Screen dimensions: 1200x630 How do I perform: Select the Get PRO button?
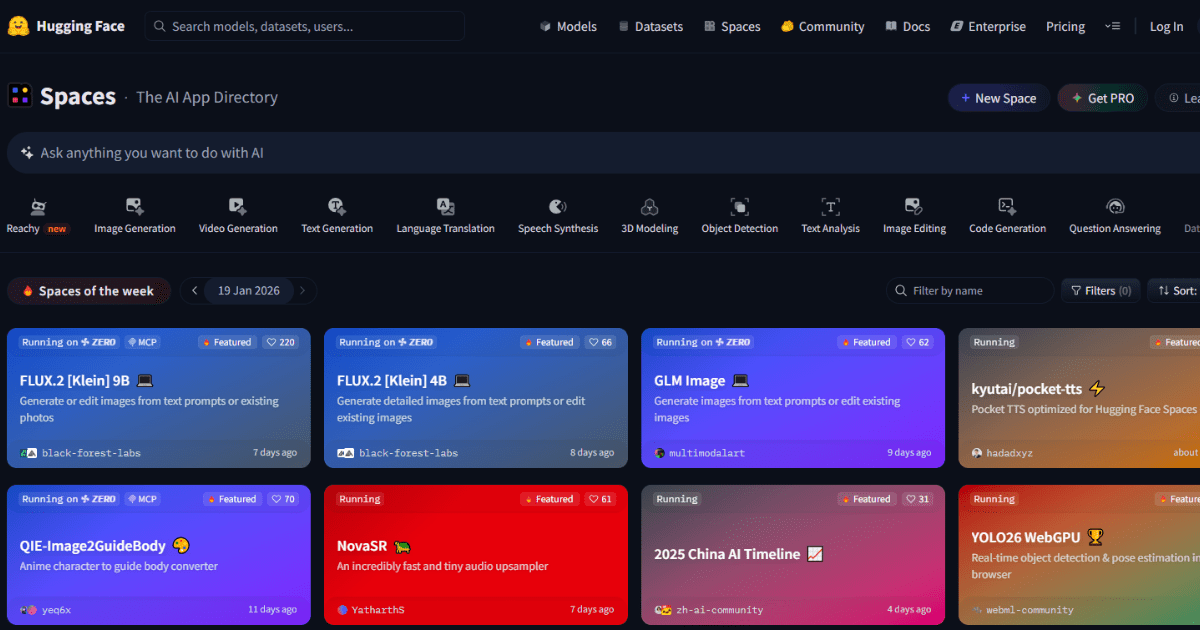[x=1101, y=97]
